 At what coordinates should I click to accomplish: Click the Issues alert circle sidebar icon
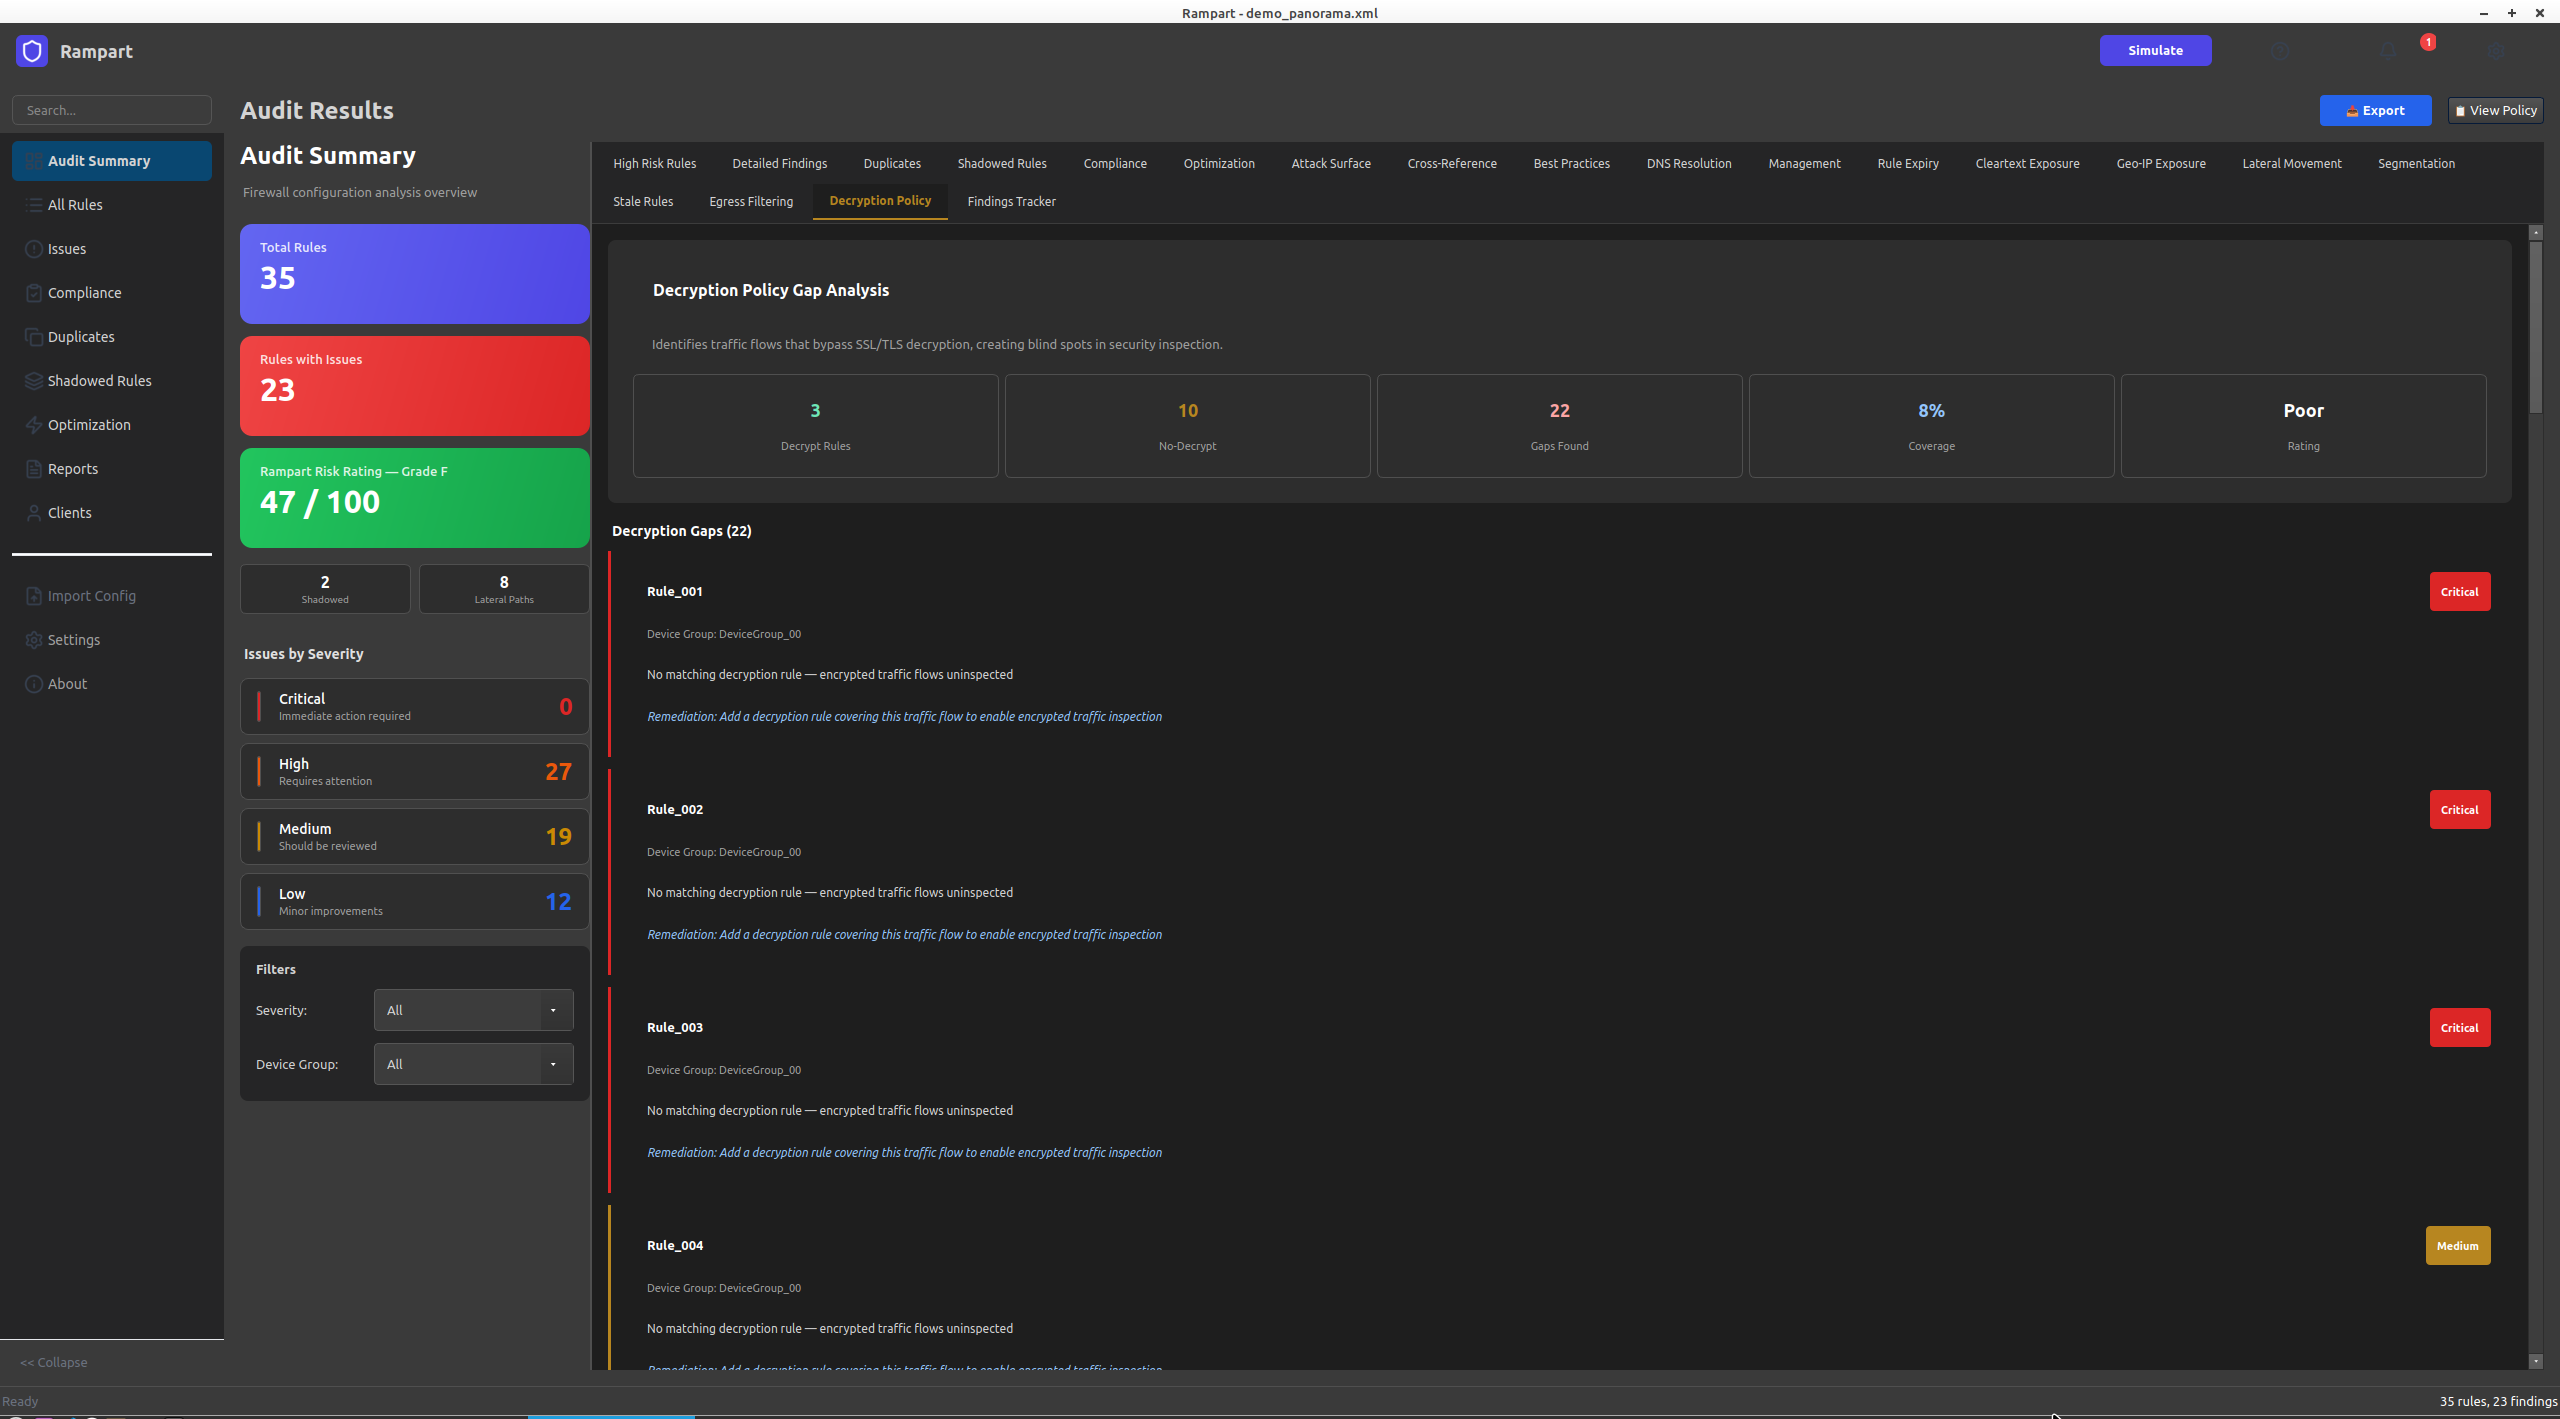[34, 249]
